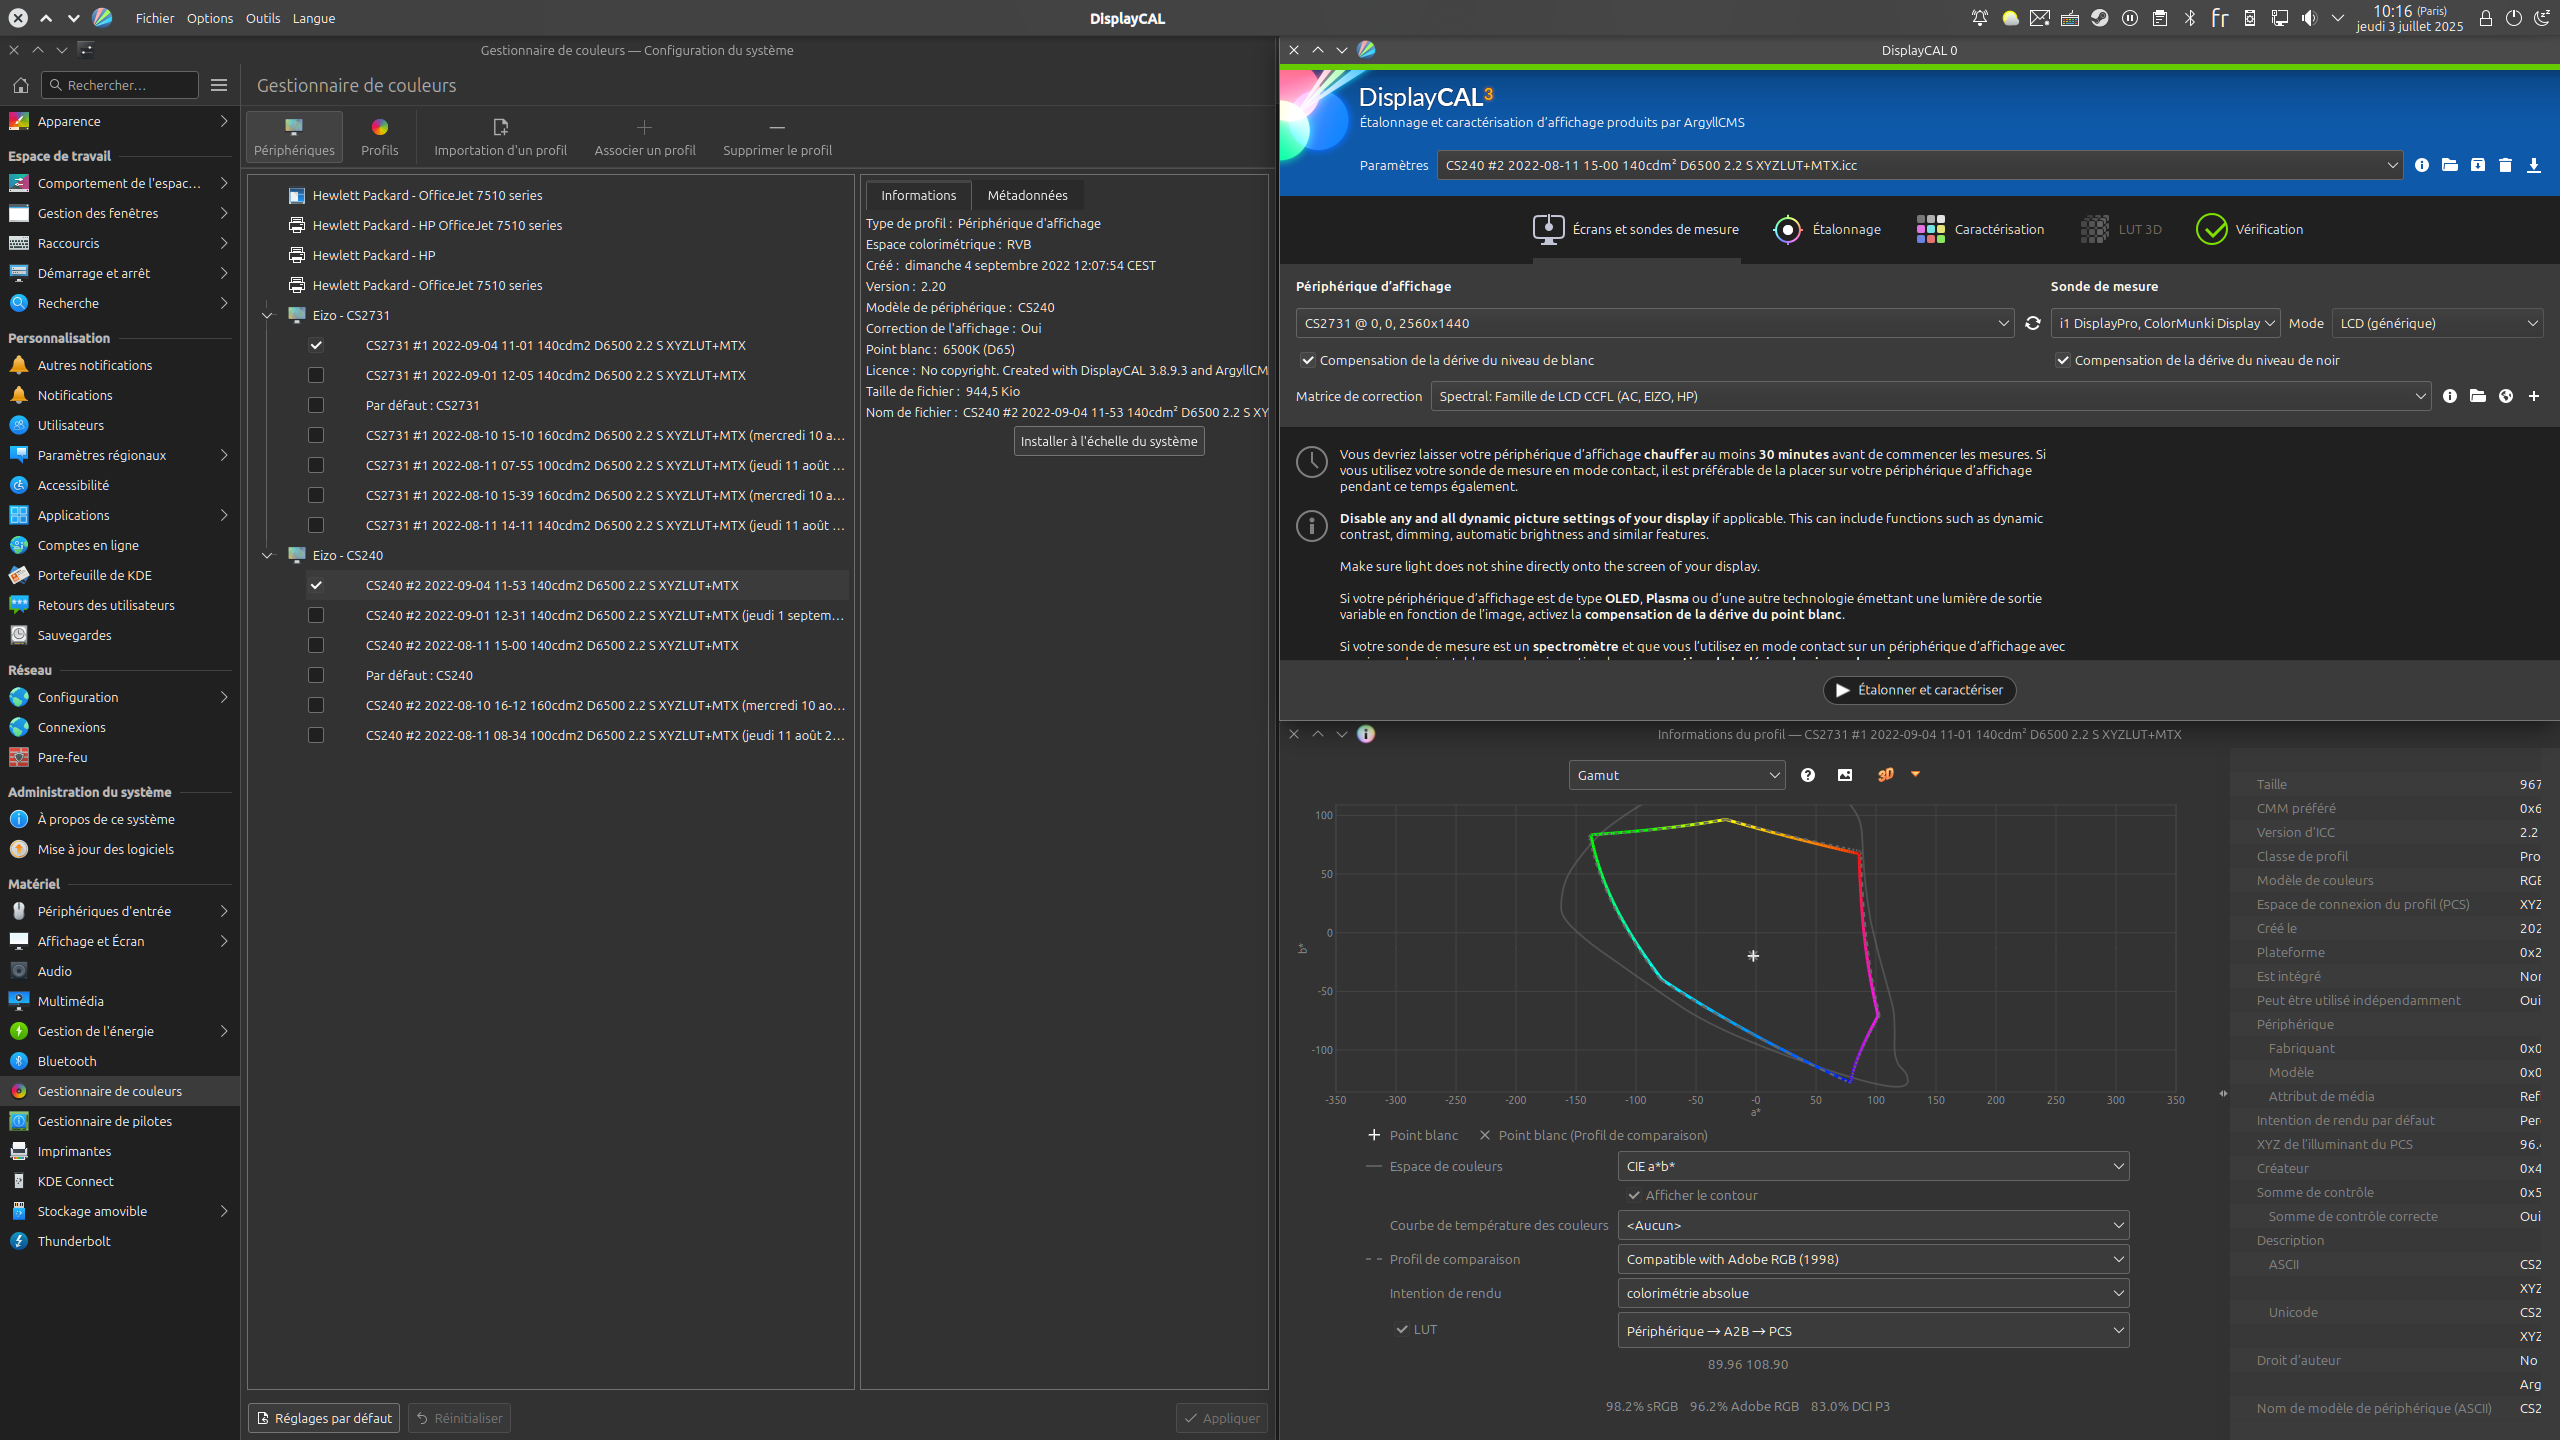
Task: Open the i1 DisplayPro instrument dropdown
Action: [2165, 323]
